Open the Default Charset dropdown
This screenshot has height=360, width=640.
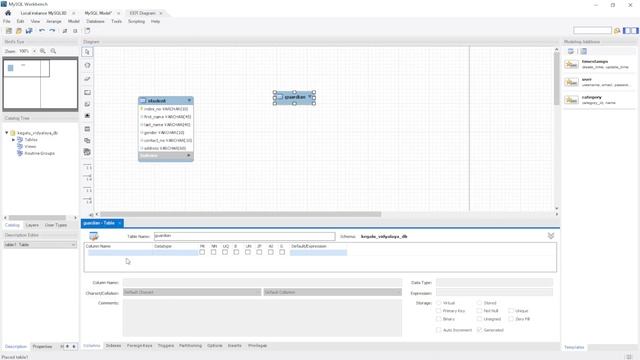tap(192, 292)
